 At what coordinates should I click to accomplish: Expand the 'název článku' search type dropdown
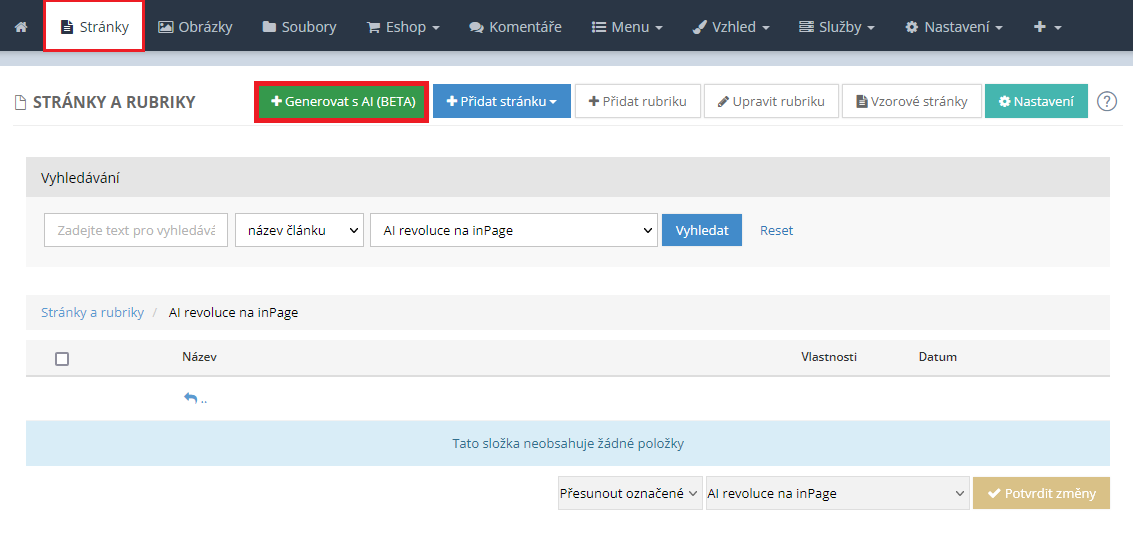[x=299, y=230]
